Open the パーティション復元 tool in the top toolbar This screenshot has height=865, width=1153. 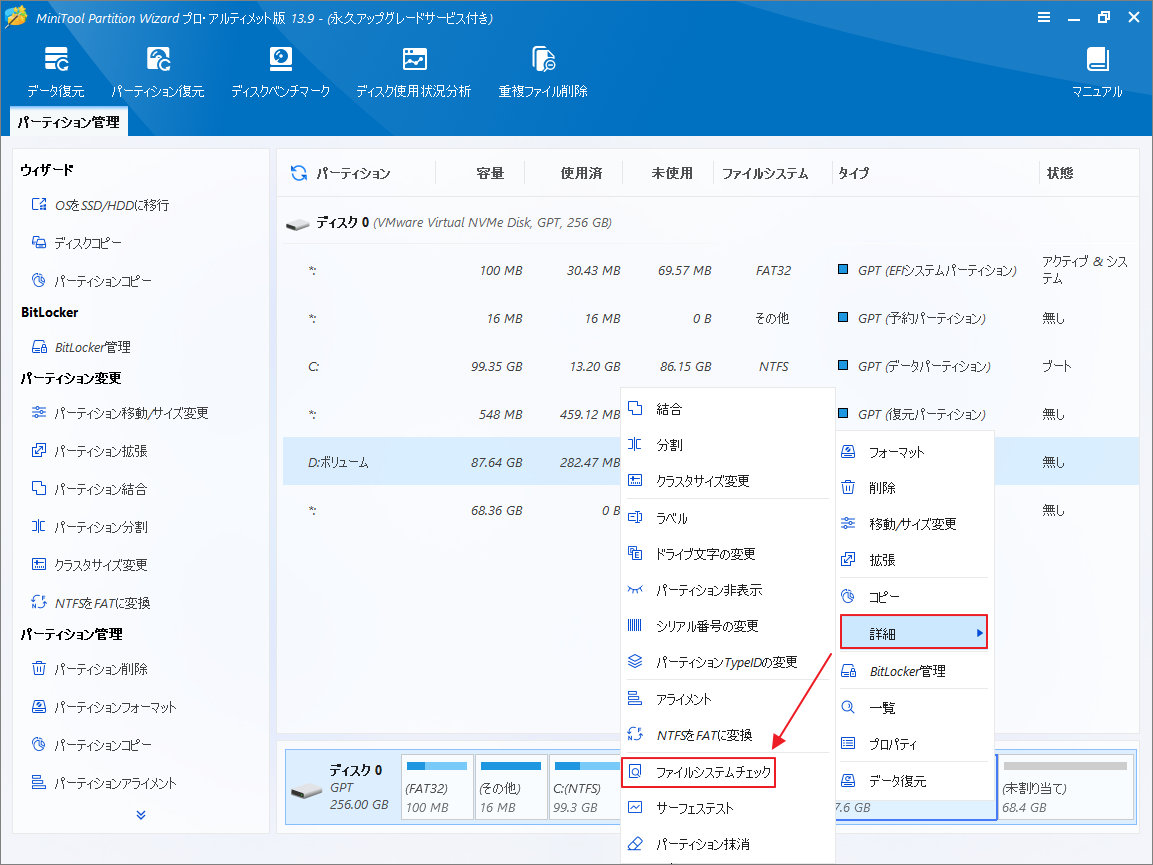coord(158,72)
